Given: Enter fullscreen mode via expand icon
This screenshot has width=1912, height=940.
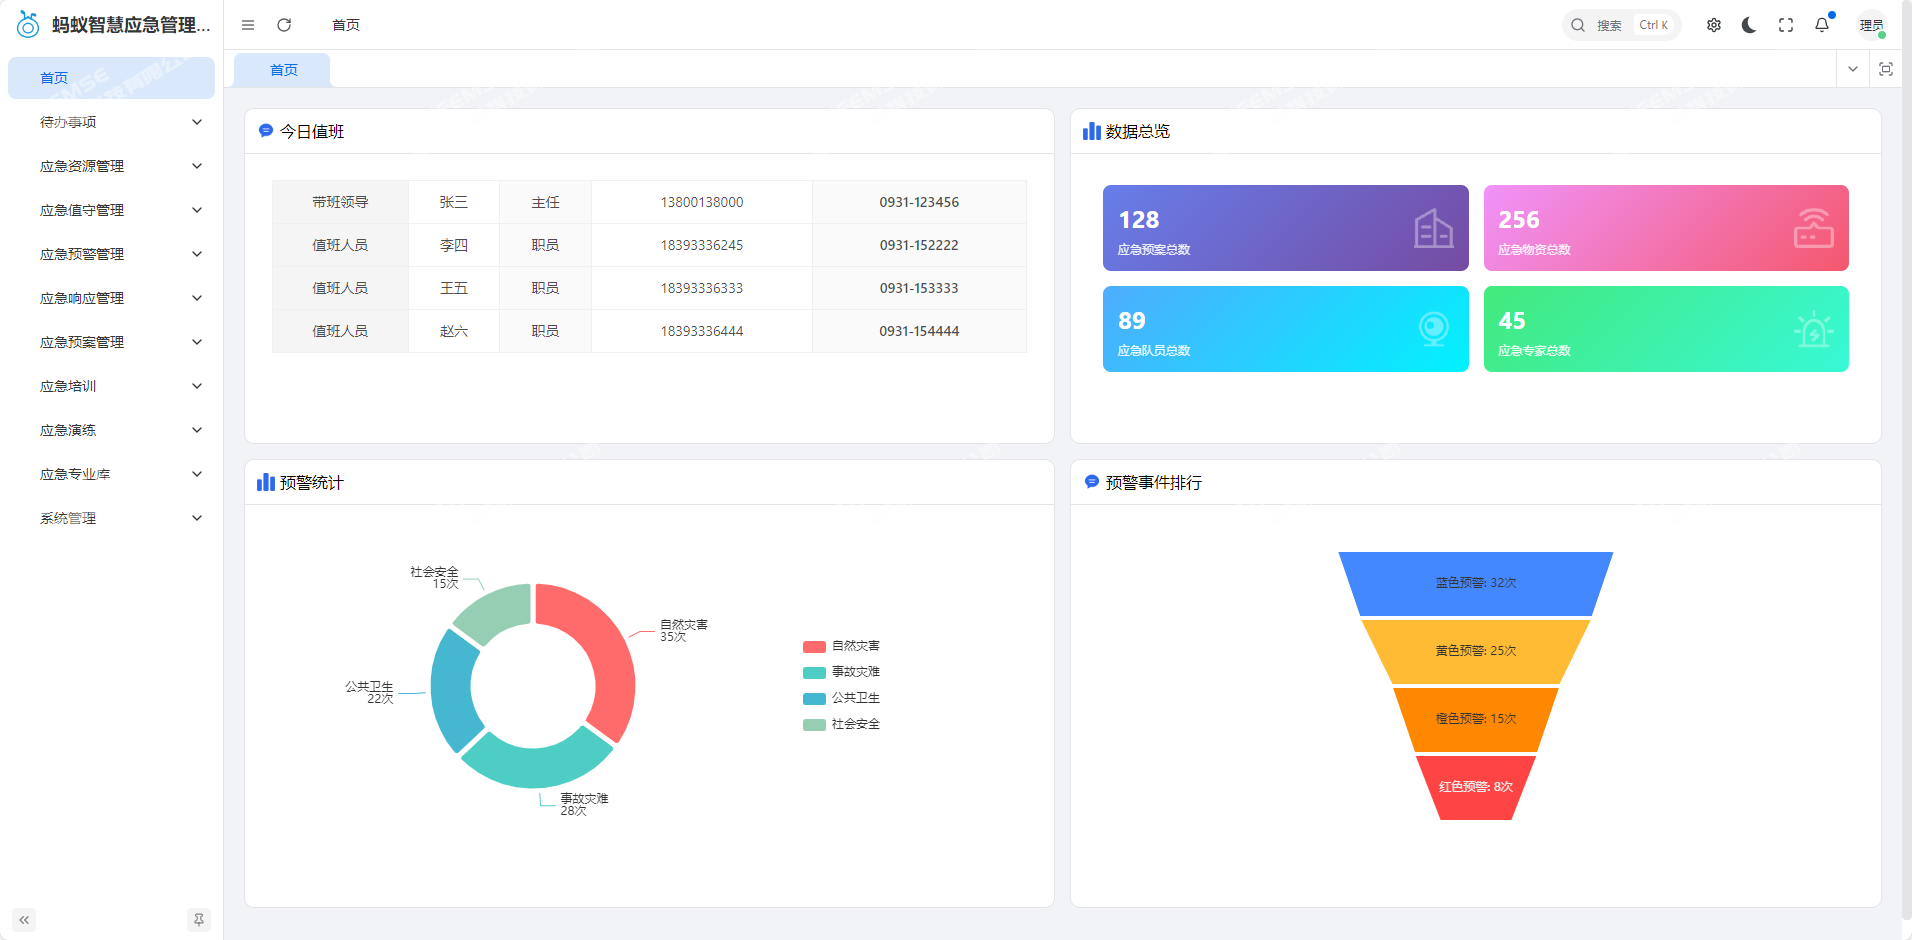Looking at the screenshot, I should coord(1786,25).
